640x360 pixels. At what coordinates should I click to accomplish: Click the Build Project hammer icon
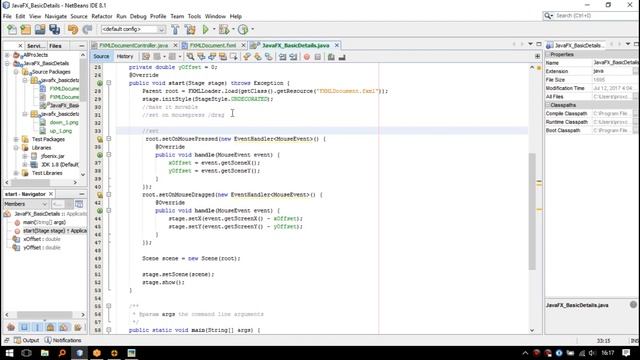click(x=175, y=29)
